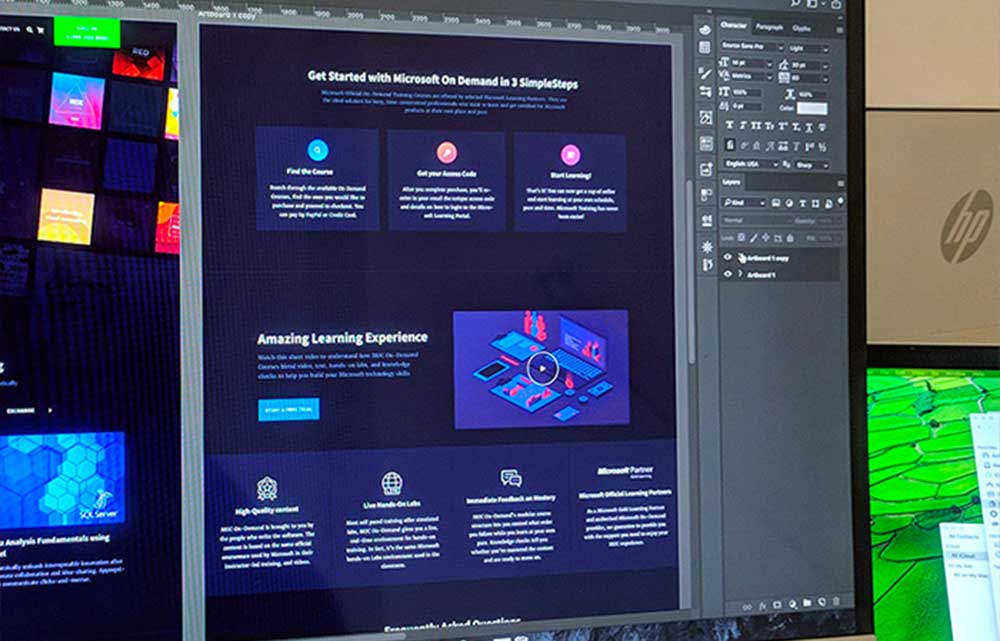Screen dimensions: 1000x641
Task: Open the grid-shaped Swatches panel icon
Action: click(705, 47)
